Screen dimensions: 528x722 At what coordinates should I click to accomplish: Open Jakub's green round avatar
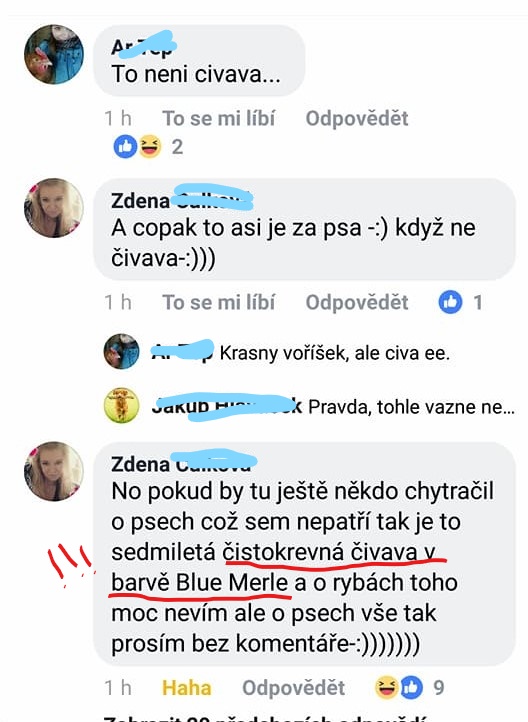pyautogui.click(x=122, y=405)
